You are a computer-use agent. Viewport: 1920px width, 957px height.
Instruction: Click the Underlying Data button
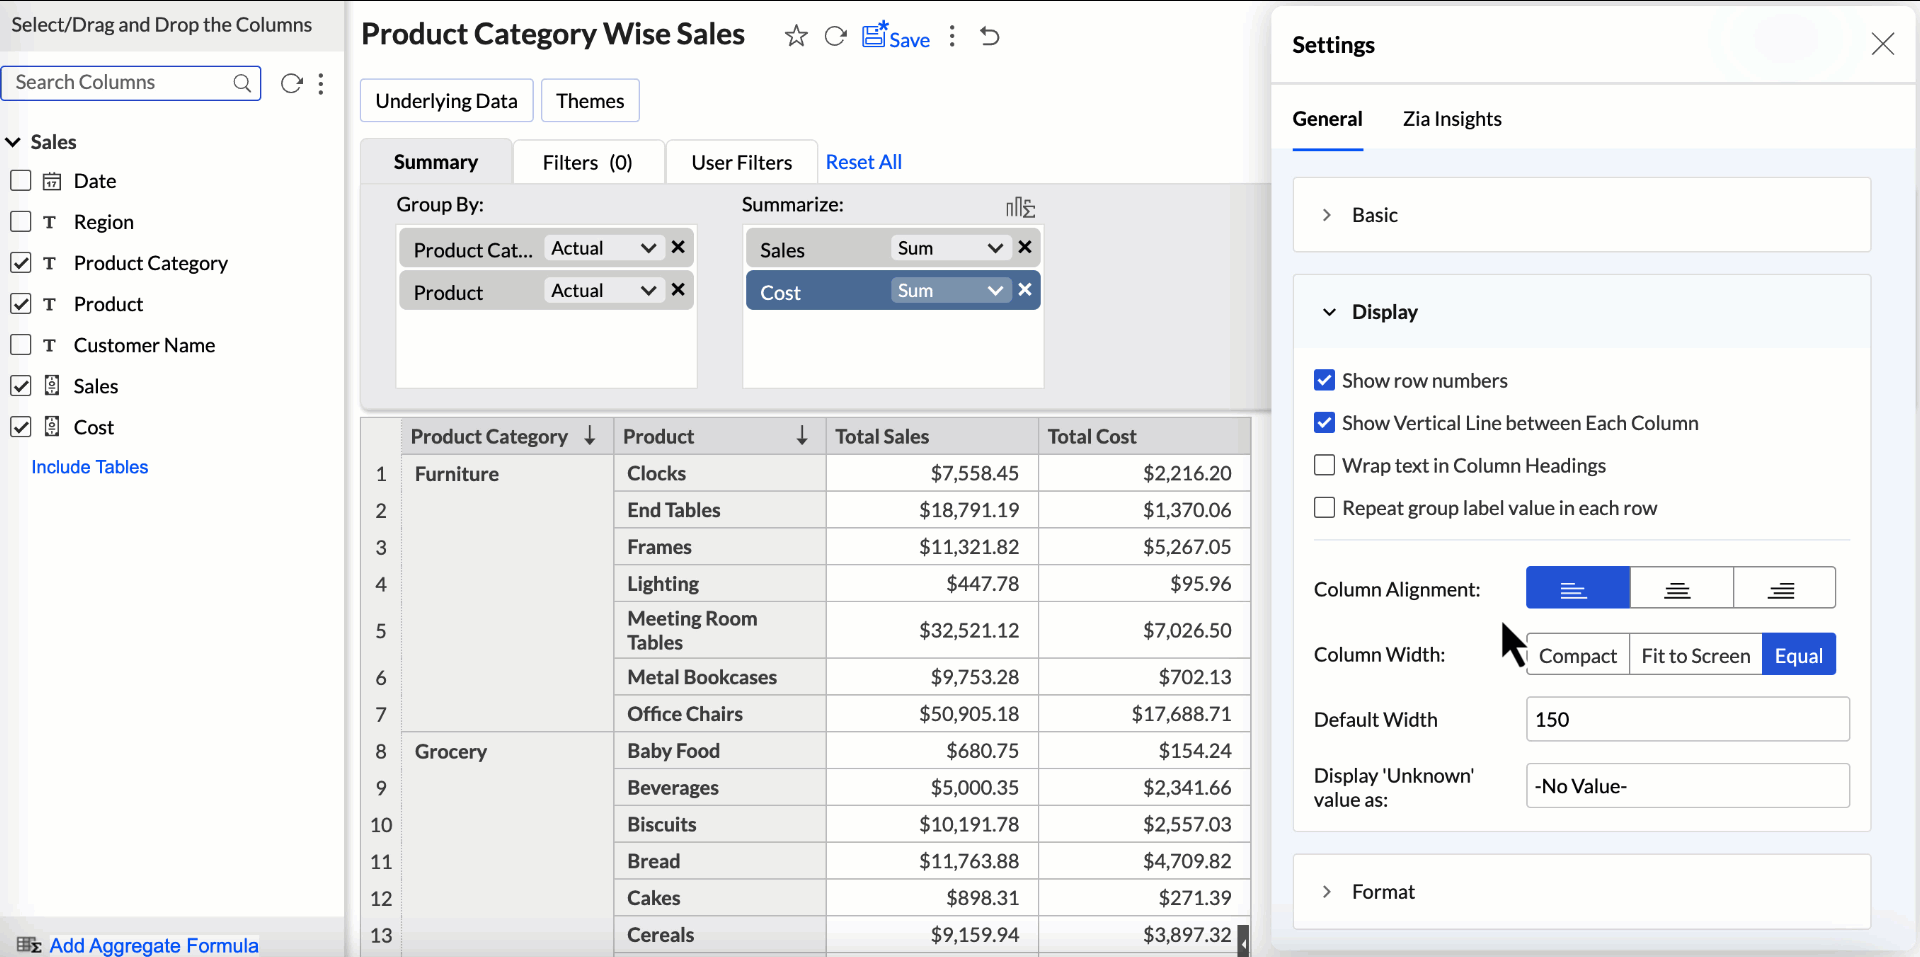click(x=446, y=101)
